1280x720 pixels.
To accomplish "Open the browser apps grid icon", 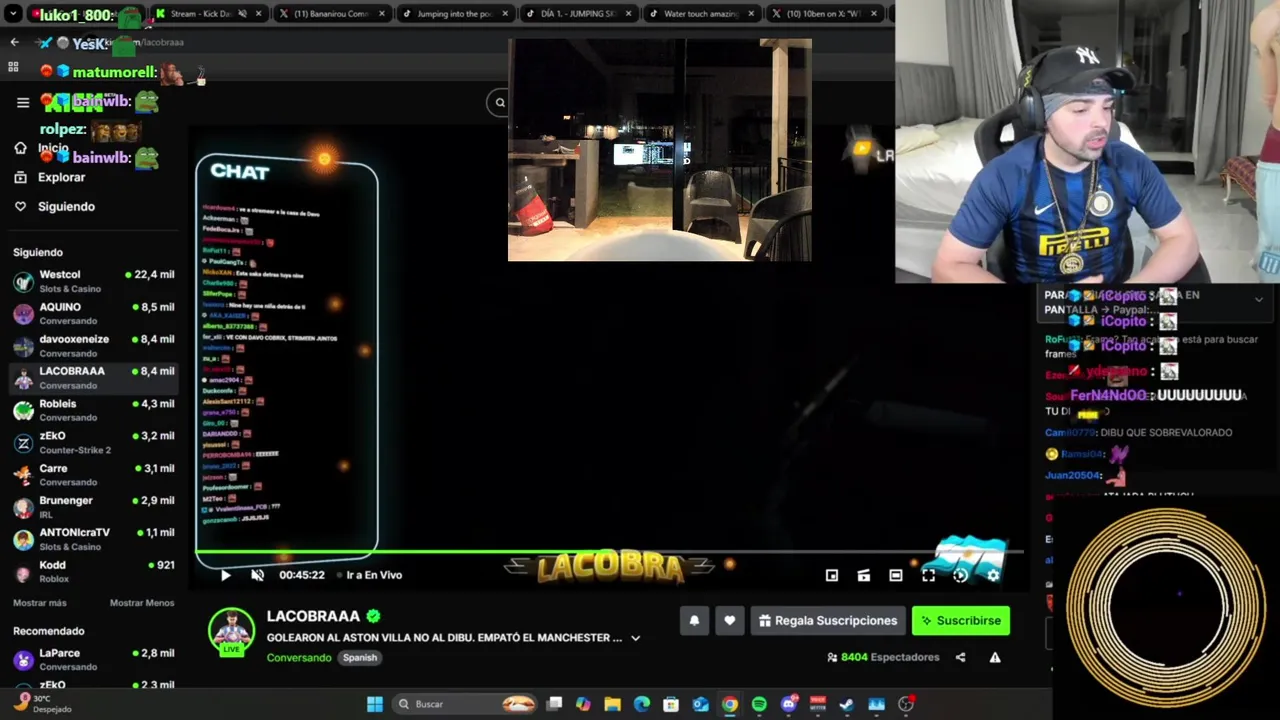I will [13, 67].
